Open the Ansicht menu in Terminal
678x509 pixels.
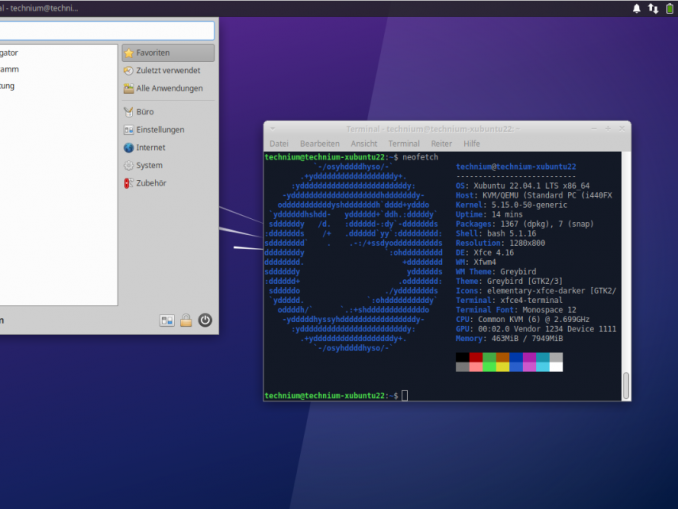(364, 144)
